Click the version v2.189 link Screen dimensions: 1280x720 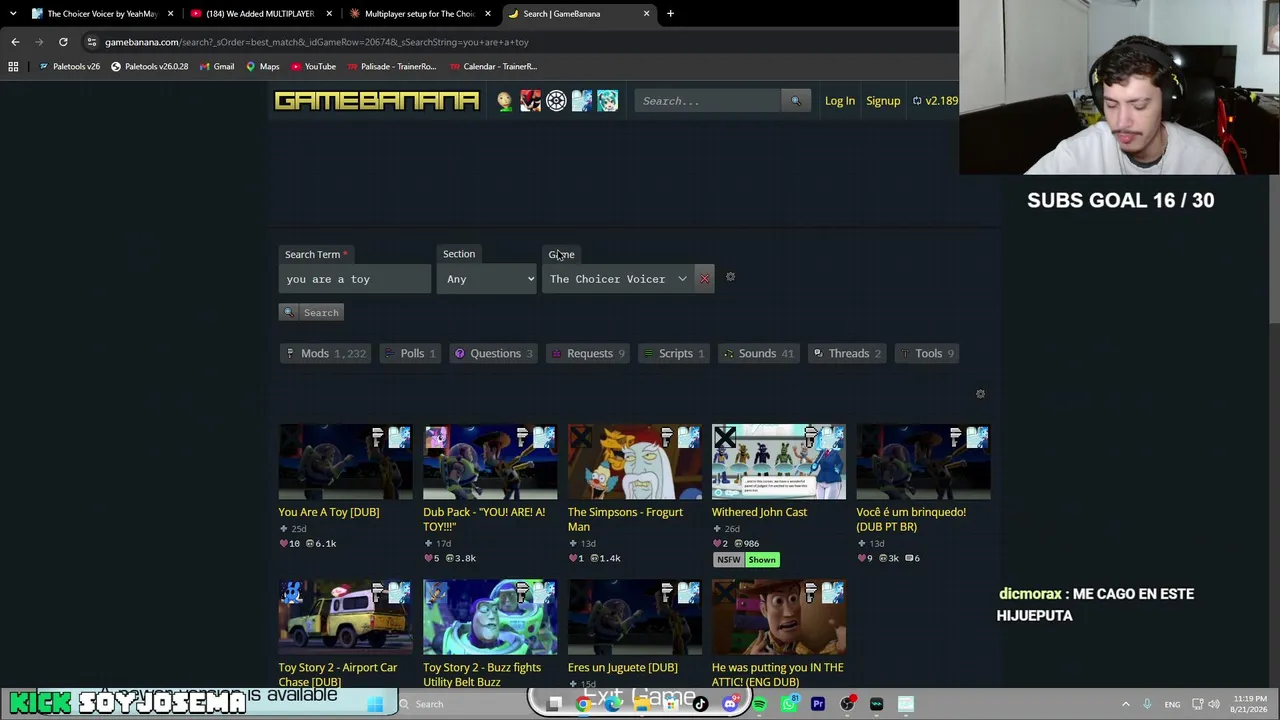pos(935,101)
